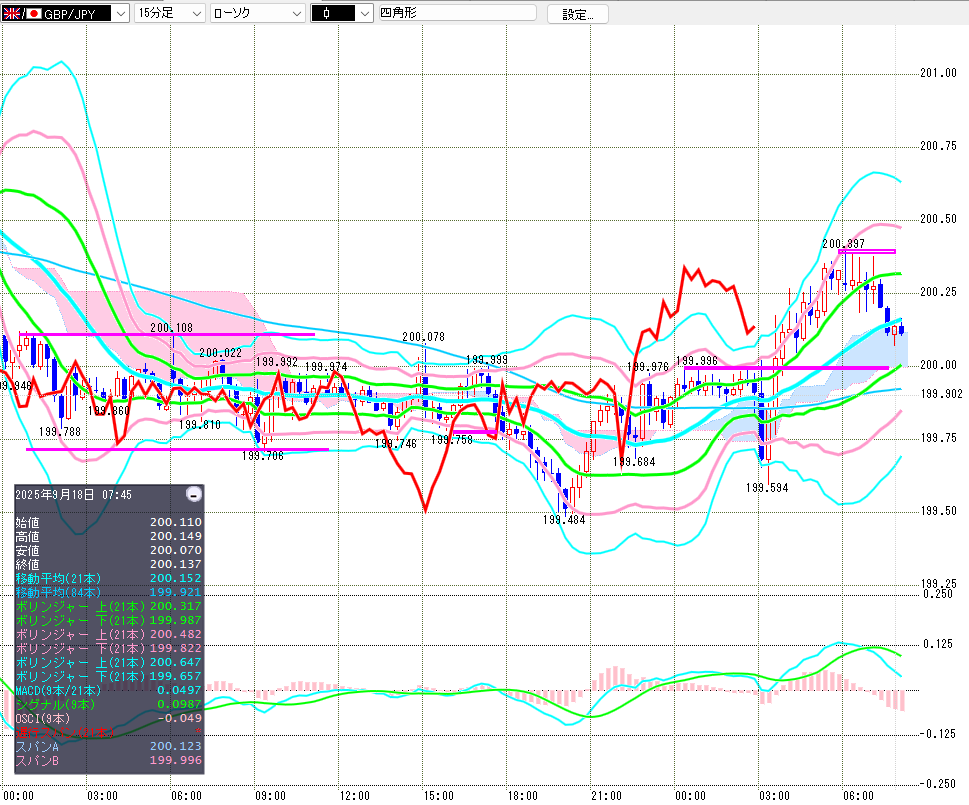Click the 四角形 shape name field

click(456, 14)
